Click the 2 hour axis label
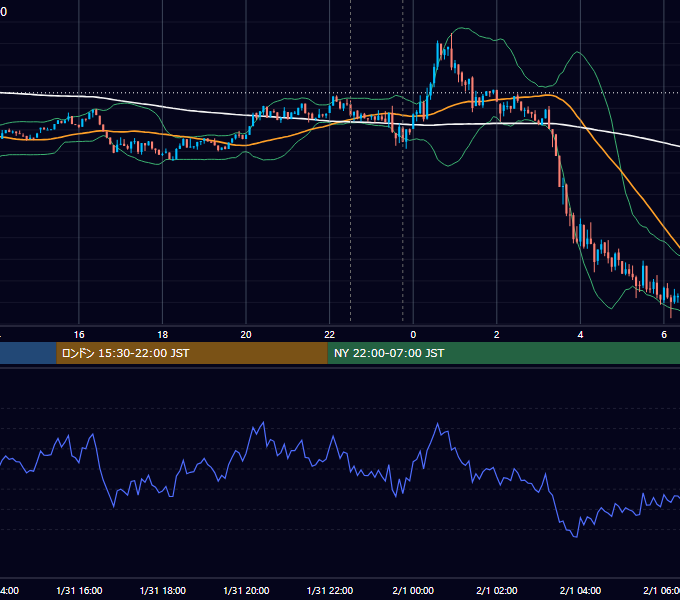 (497, 335)
